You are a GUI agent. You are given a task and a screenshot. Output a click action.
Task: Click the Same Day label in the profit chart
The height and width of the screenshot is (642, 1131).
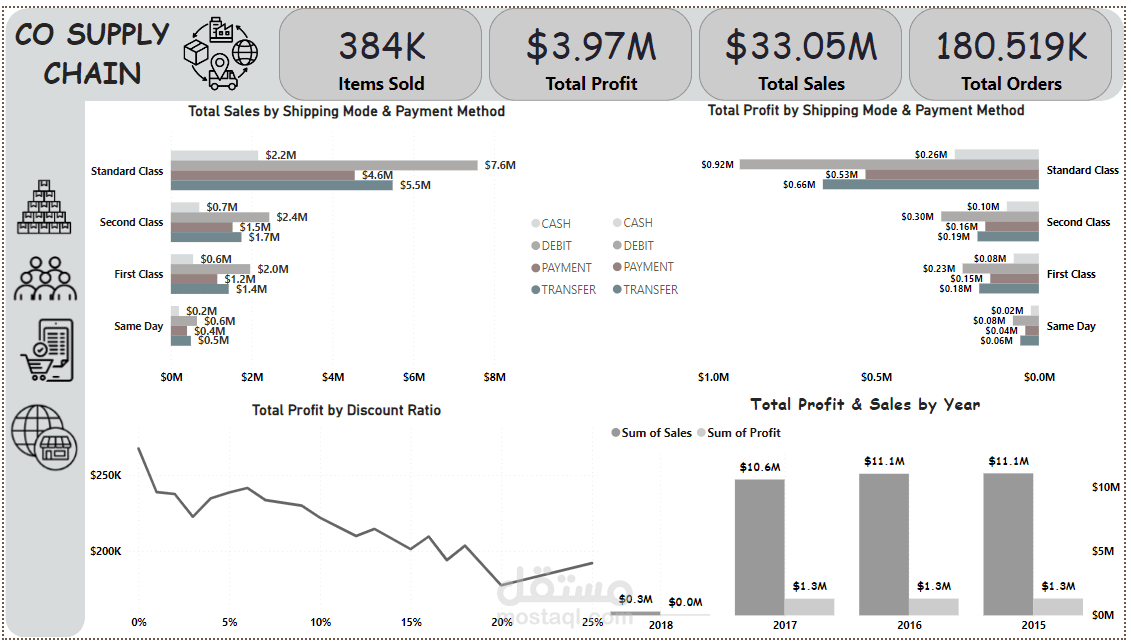tap(1070, 326)
